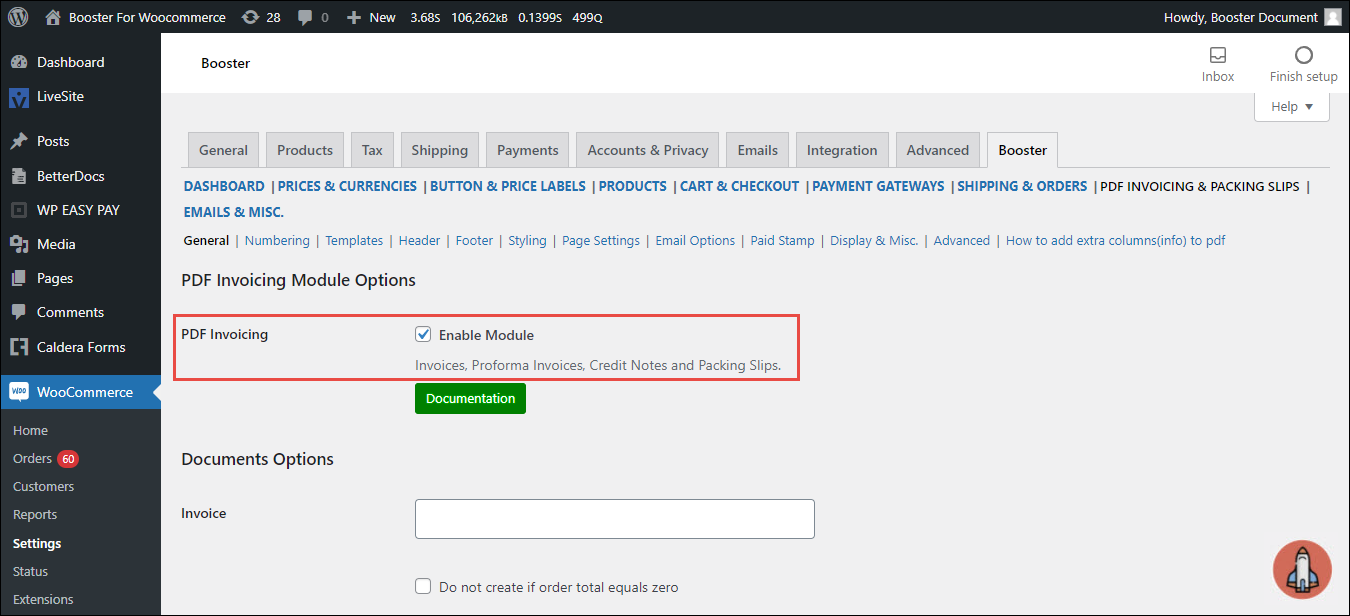This screenshot has width=1350, height=616.
Task: Go to Footer sub-section
Action: pyautogui.click(x=474, y=240)
